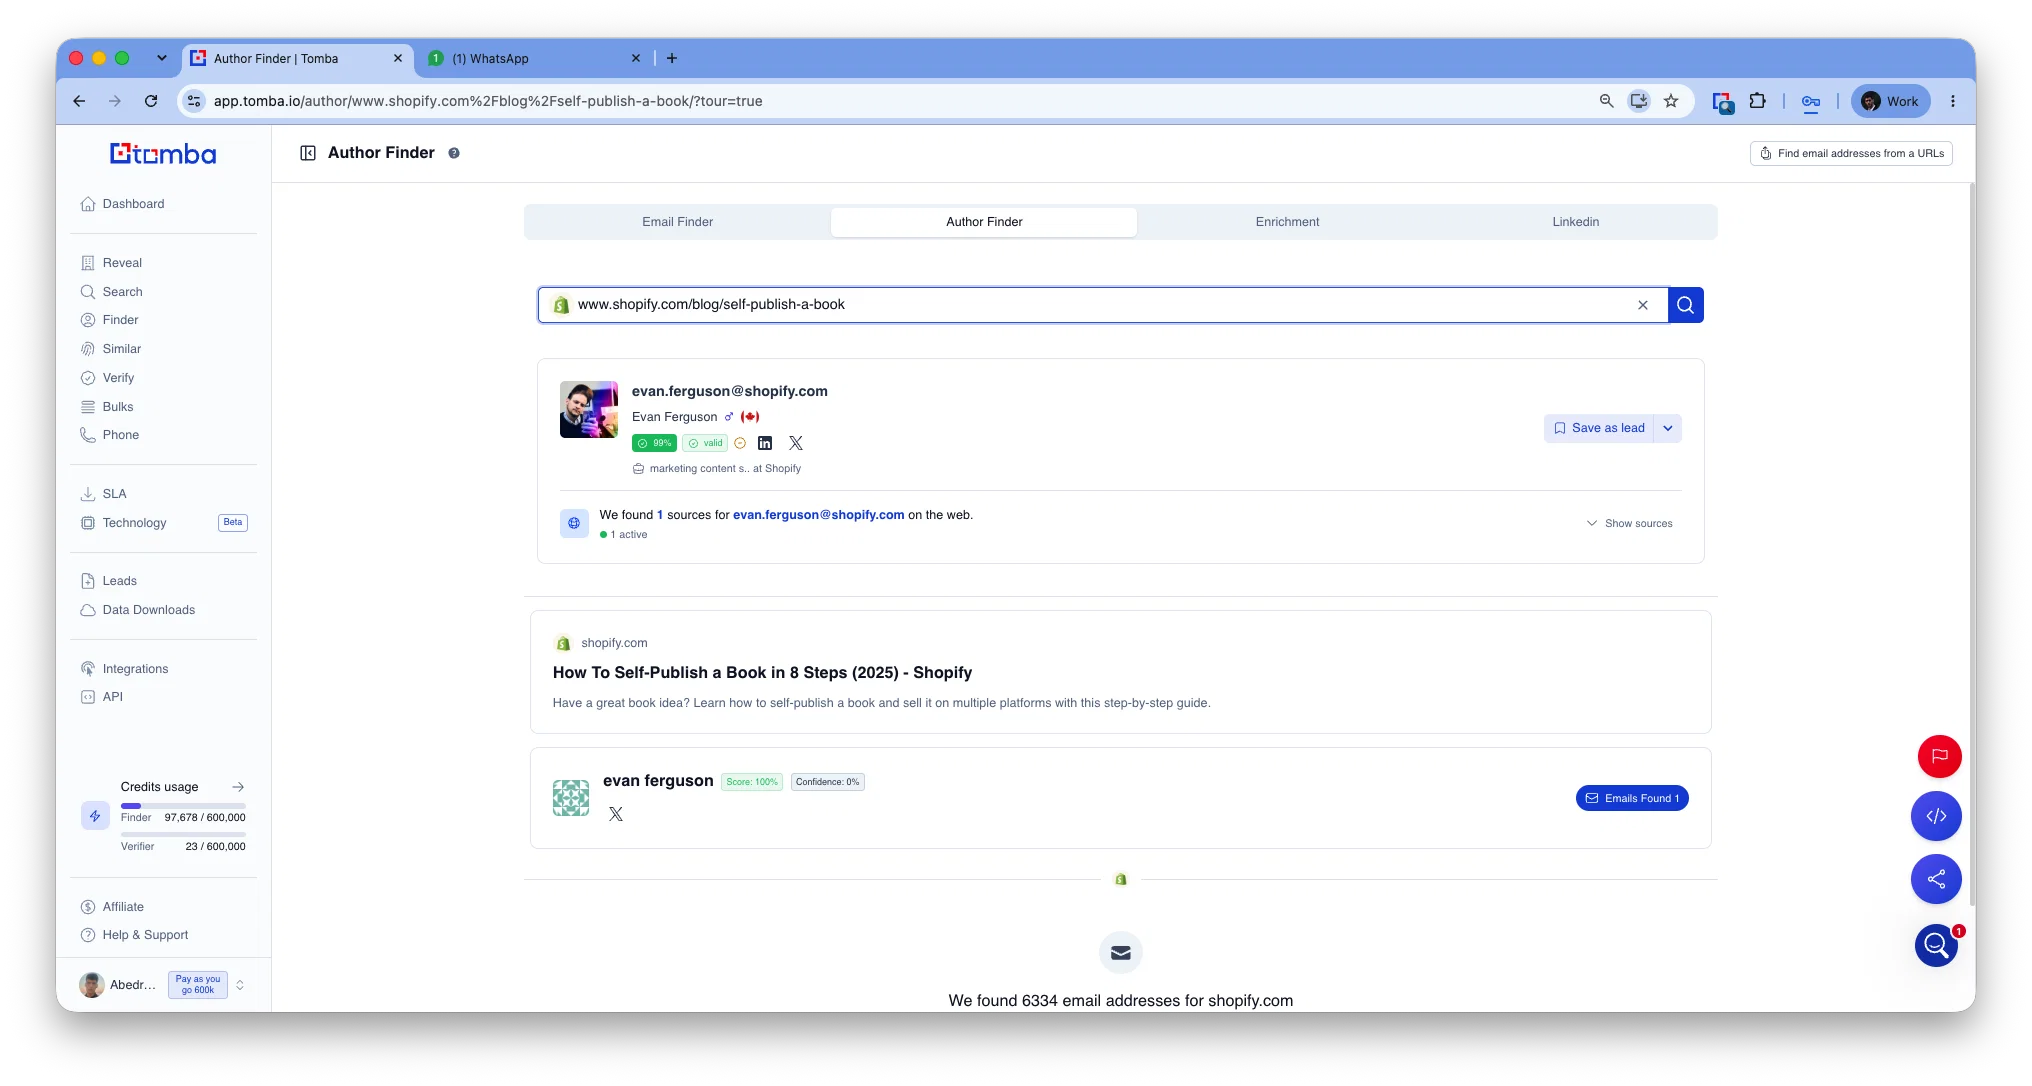
Task: Click the Author Finder help question mark
Action: point(454,153)
